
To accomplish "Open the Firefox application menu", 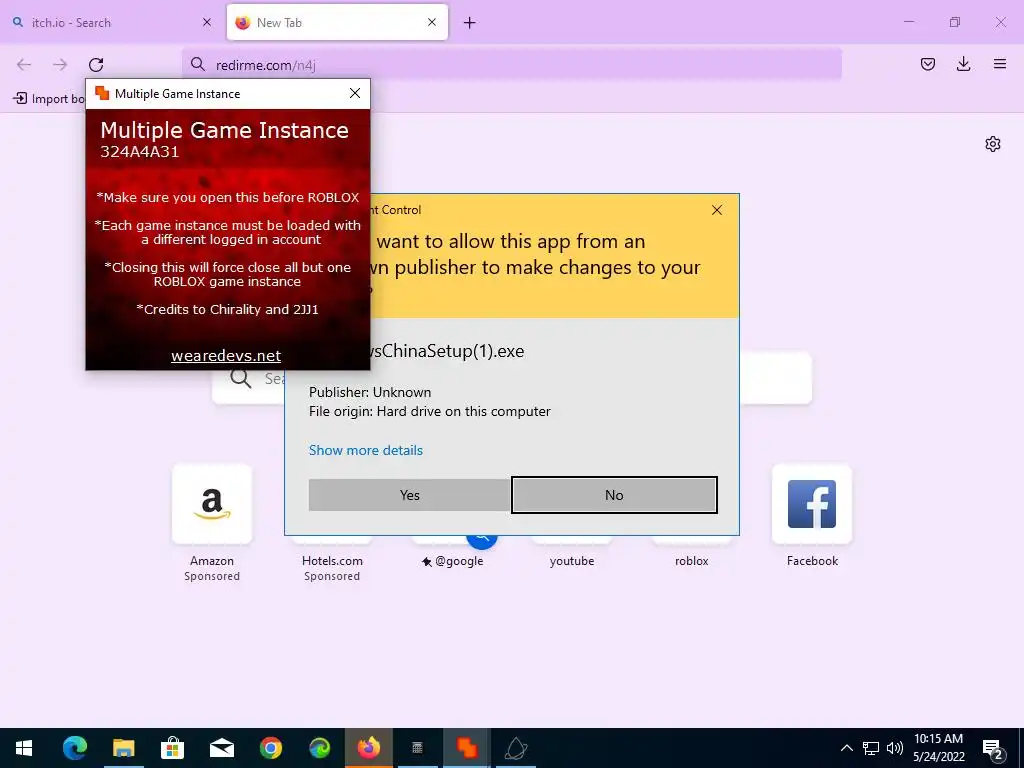I will pos(1000,64).
